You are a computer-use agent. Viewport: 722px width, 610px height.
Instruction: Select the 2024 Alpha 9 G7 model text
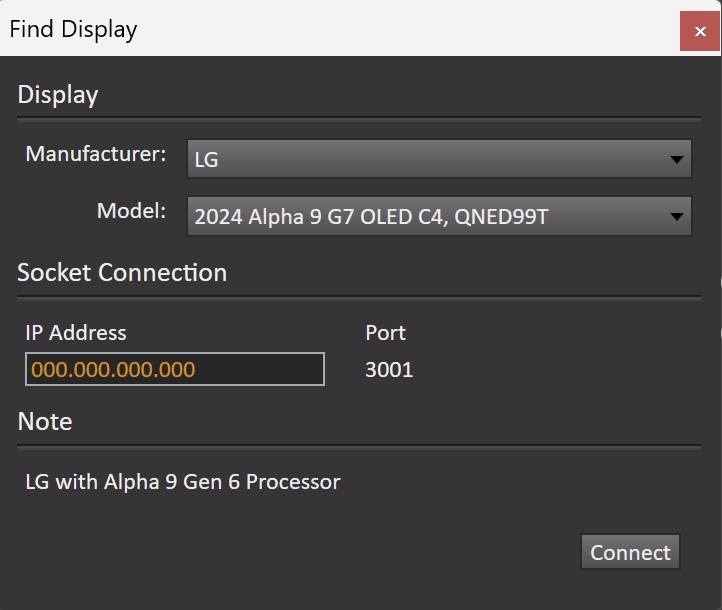pyautogui.click(x=371, y=217)
